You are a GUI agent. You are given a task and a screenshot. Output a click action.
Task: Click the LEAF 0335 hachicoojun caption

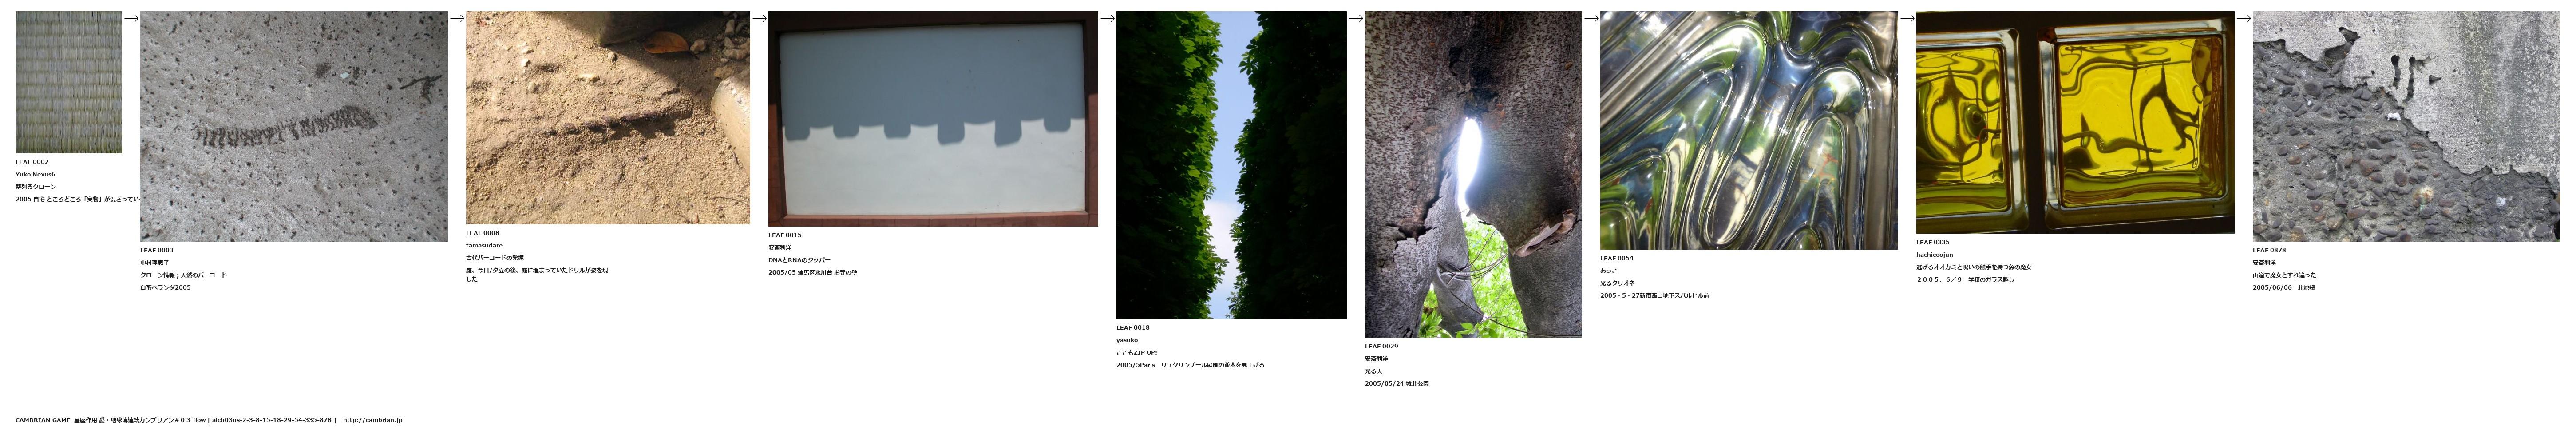pyautogui.click(x=1934, y=255)
